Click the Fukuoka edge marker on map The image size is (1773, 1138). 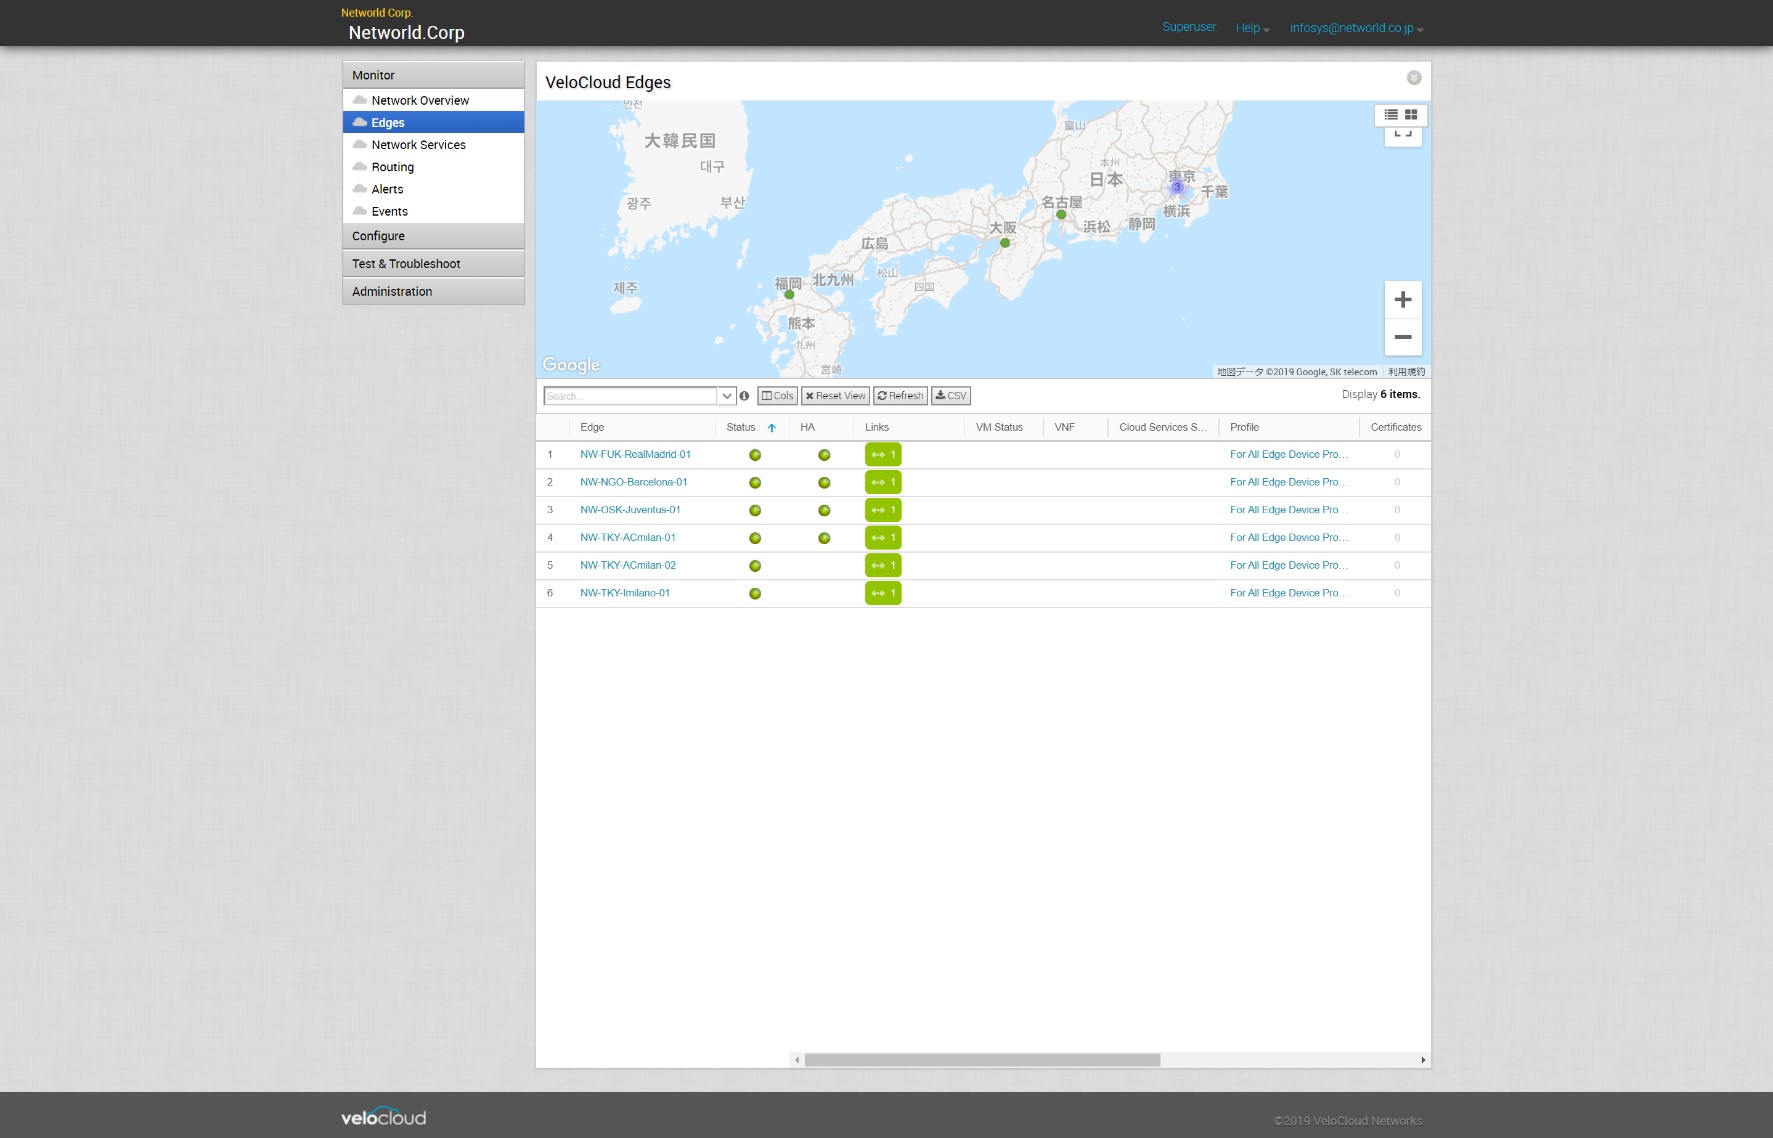click(789, 294)
